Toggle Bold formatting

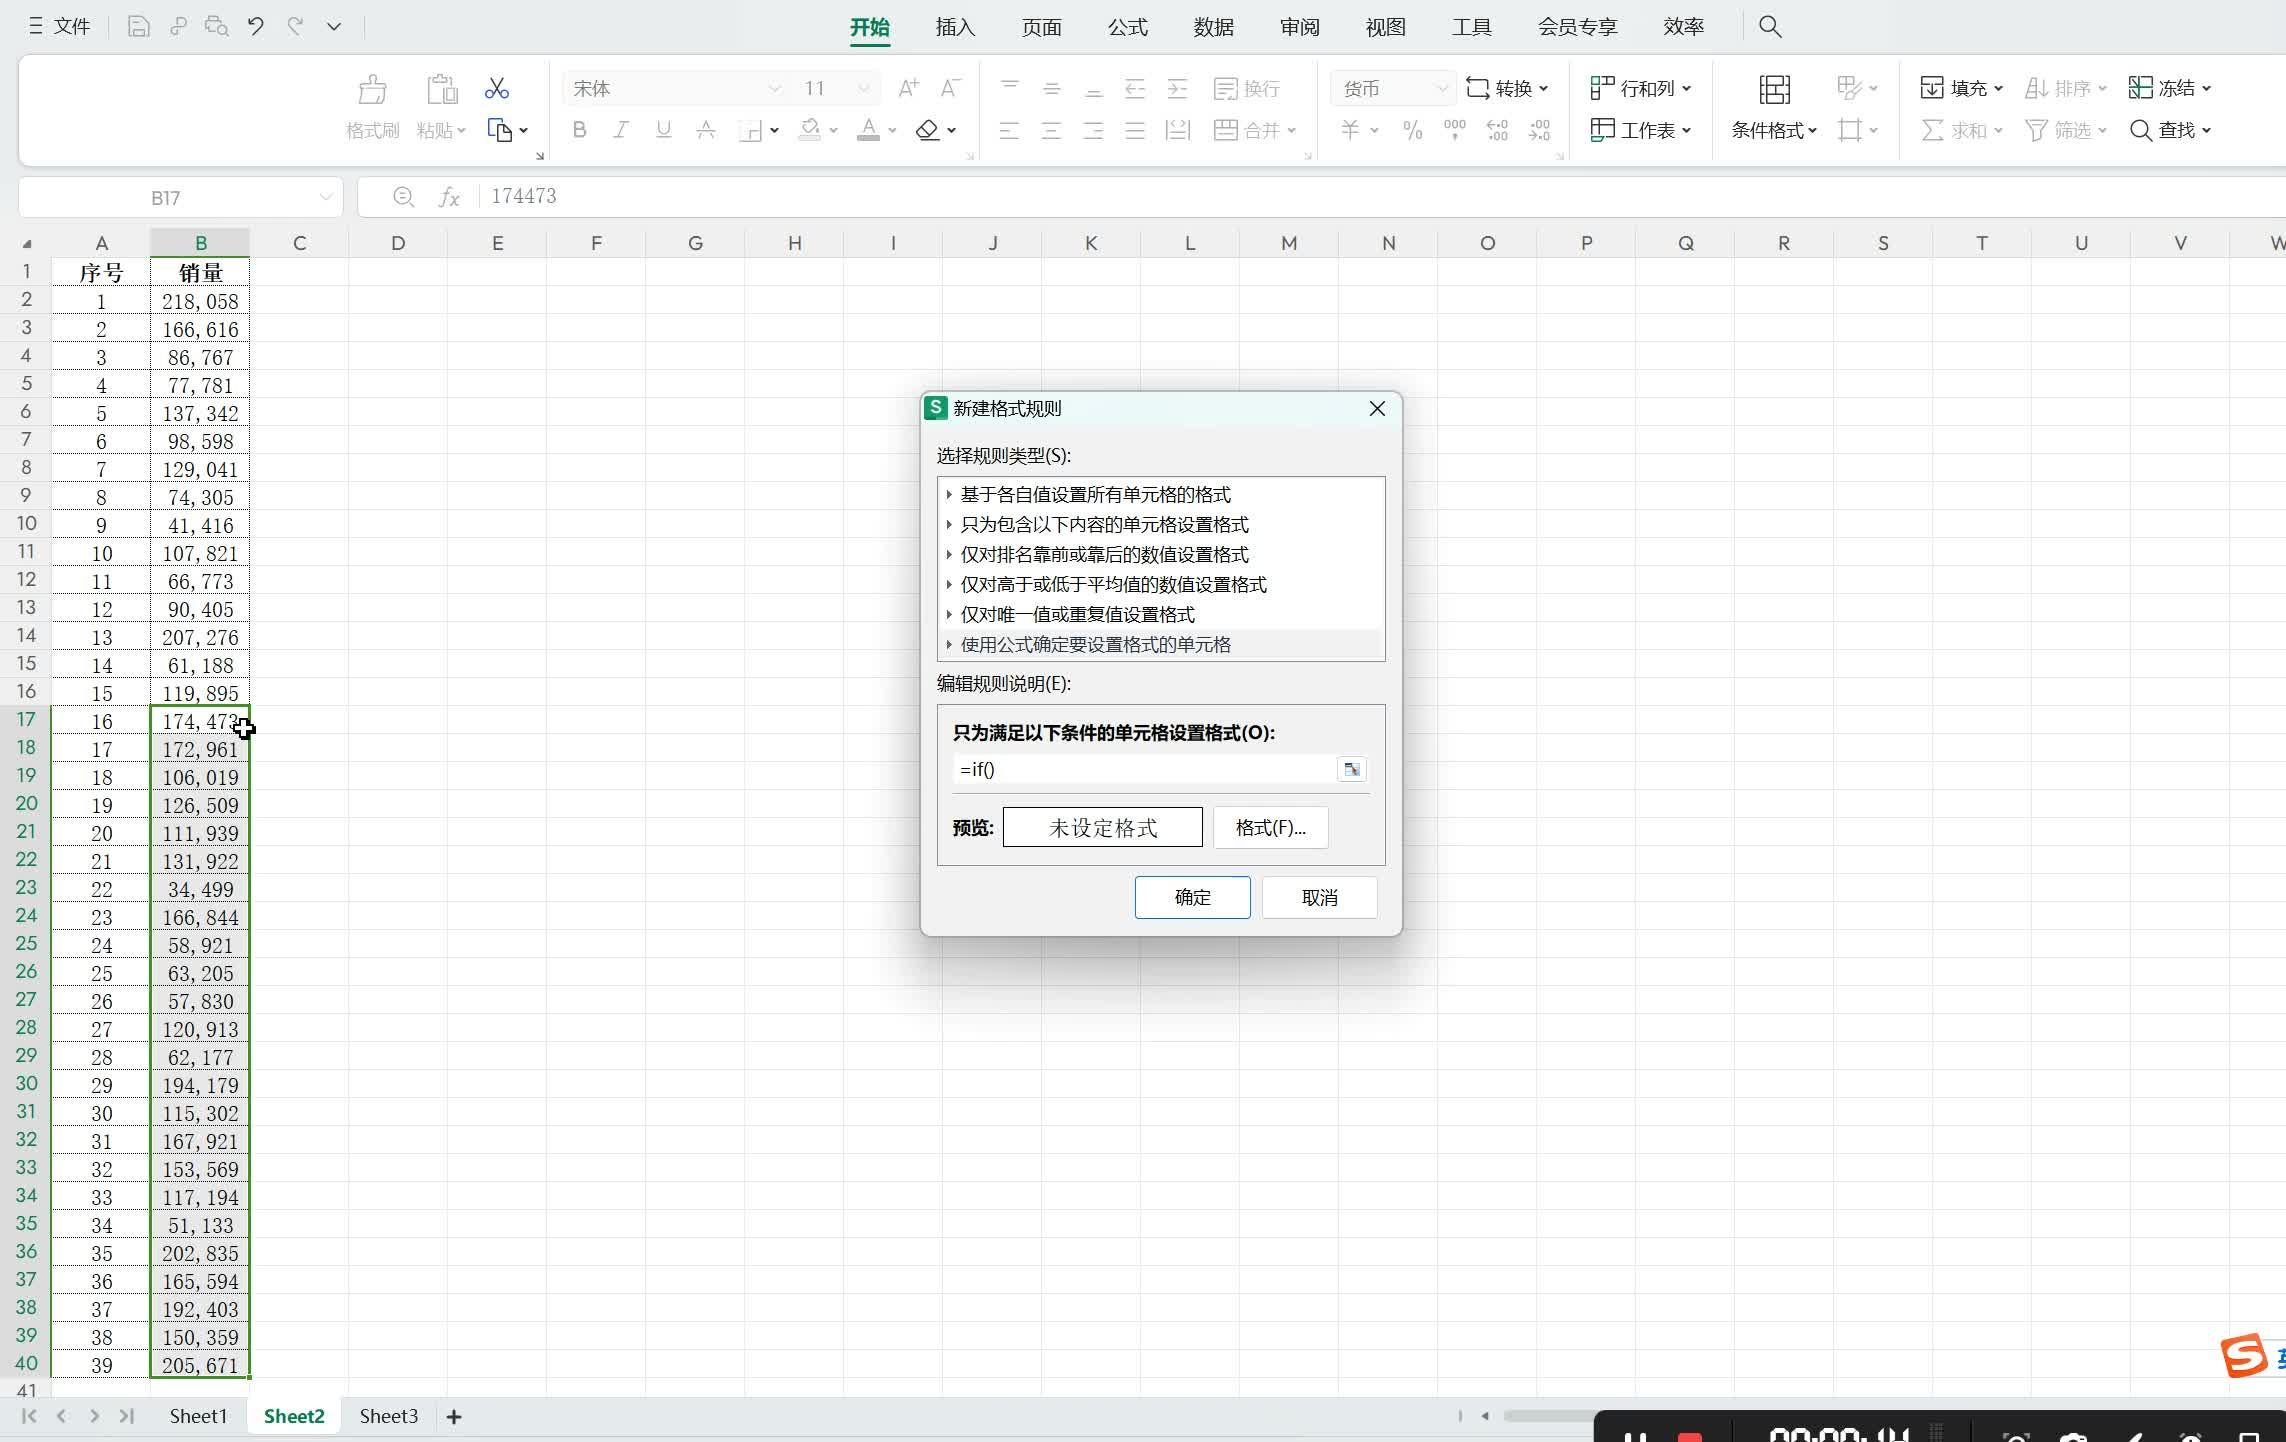pyautogui.click(x=579, y=130)
